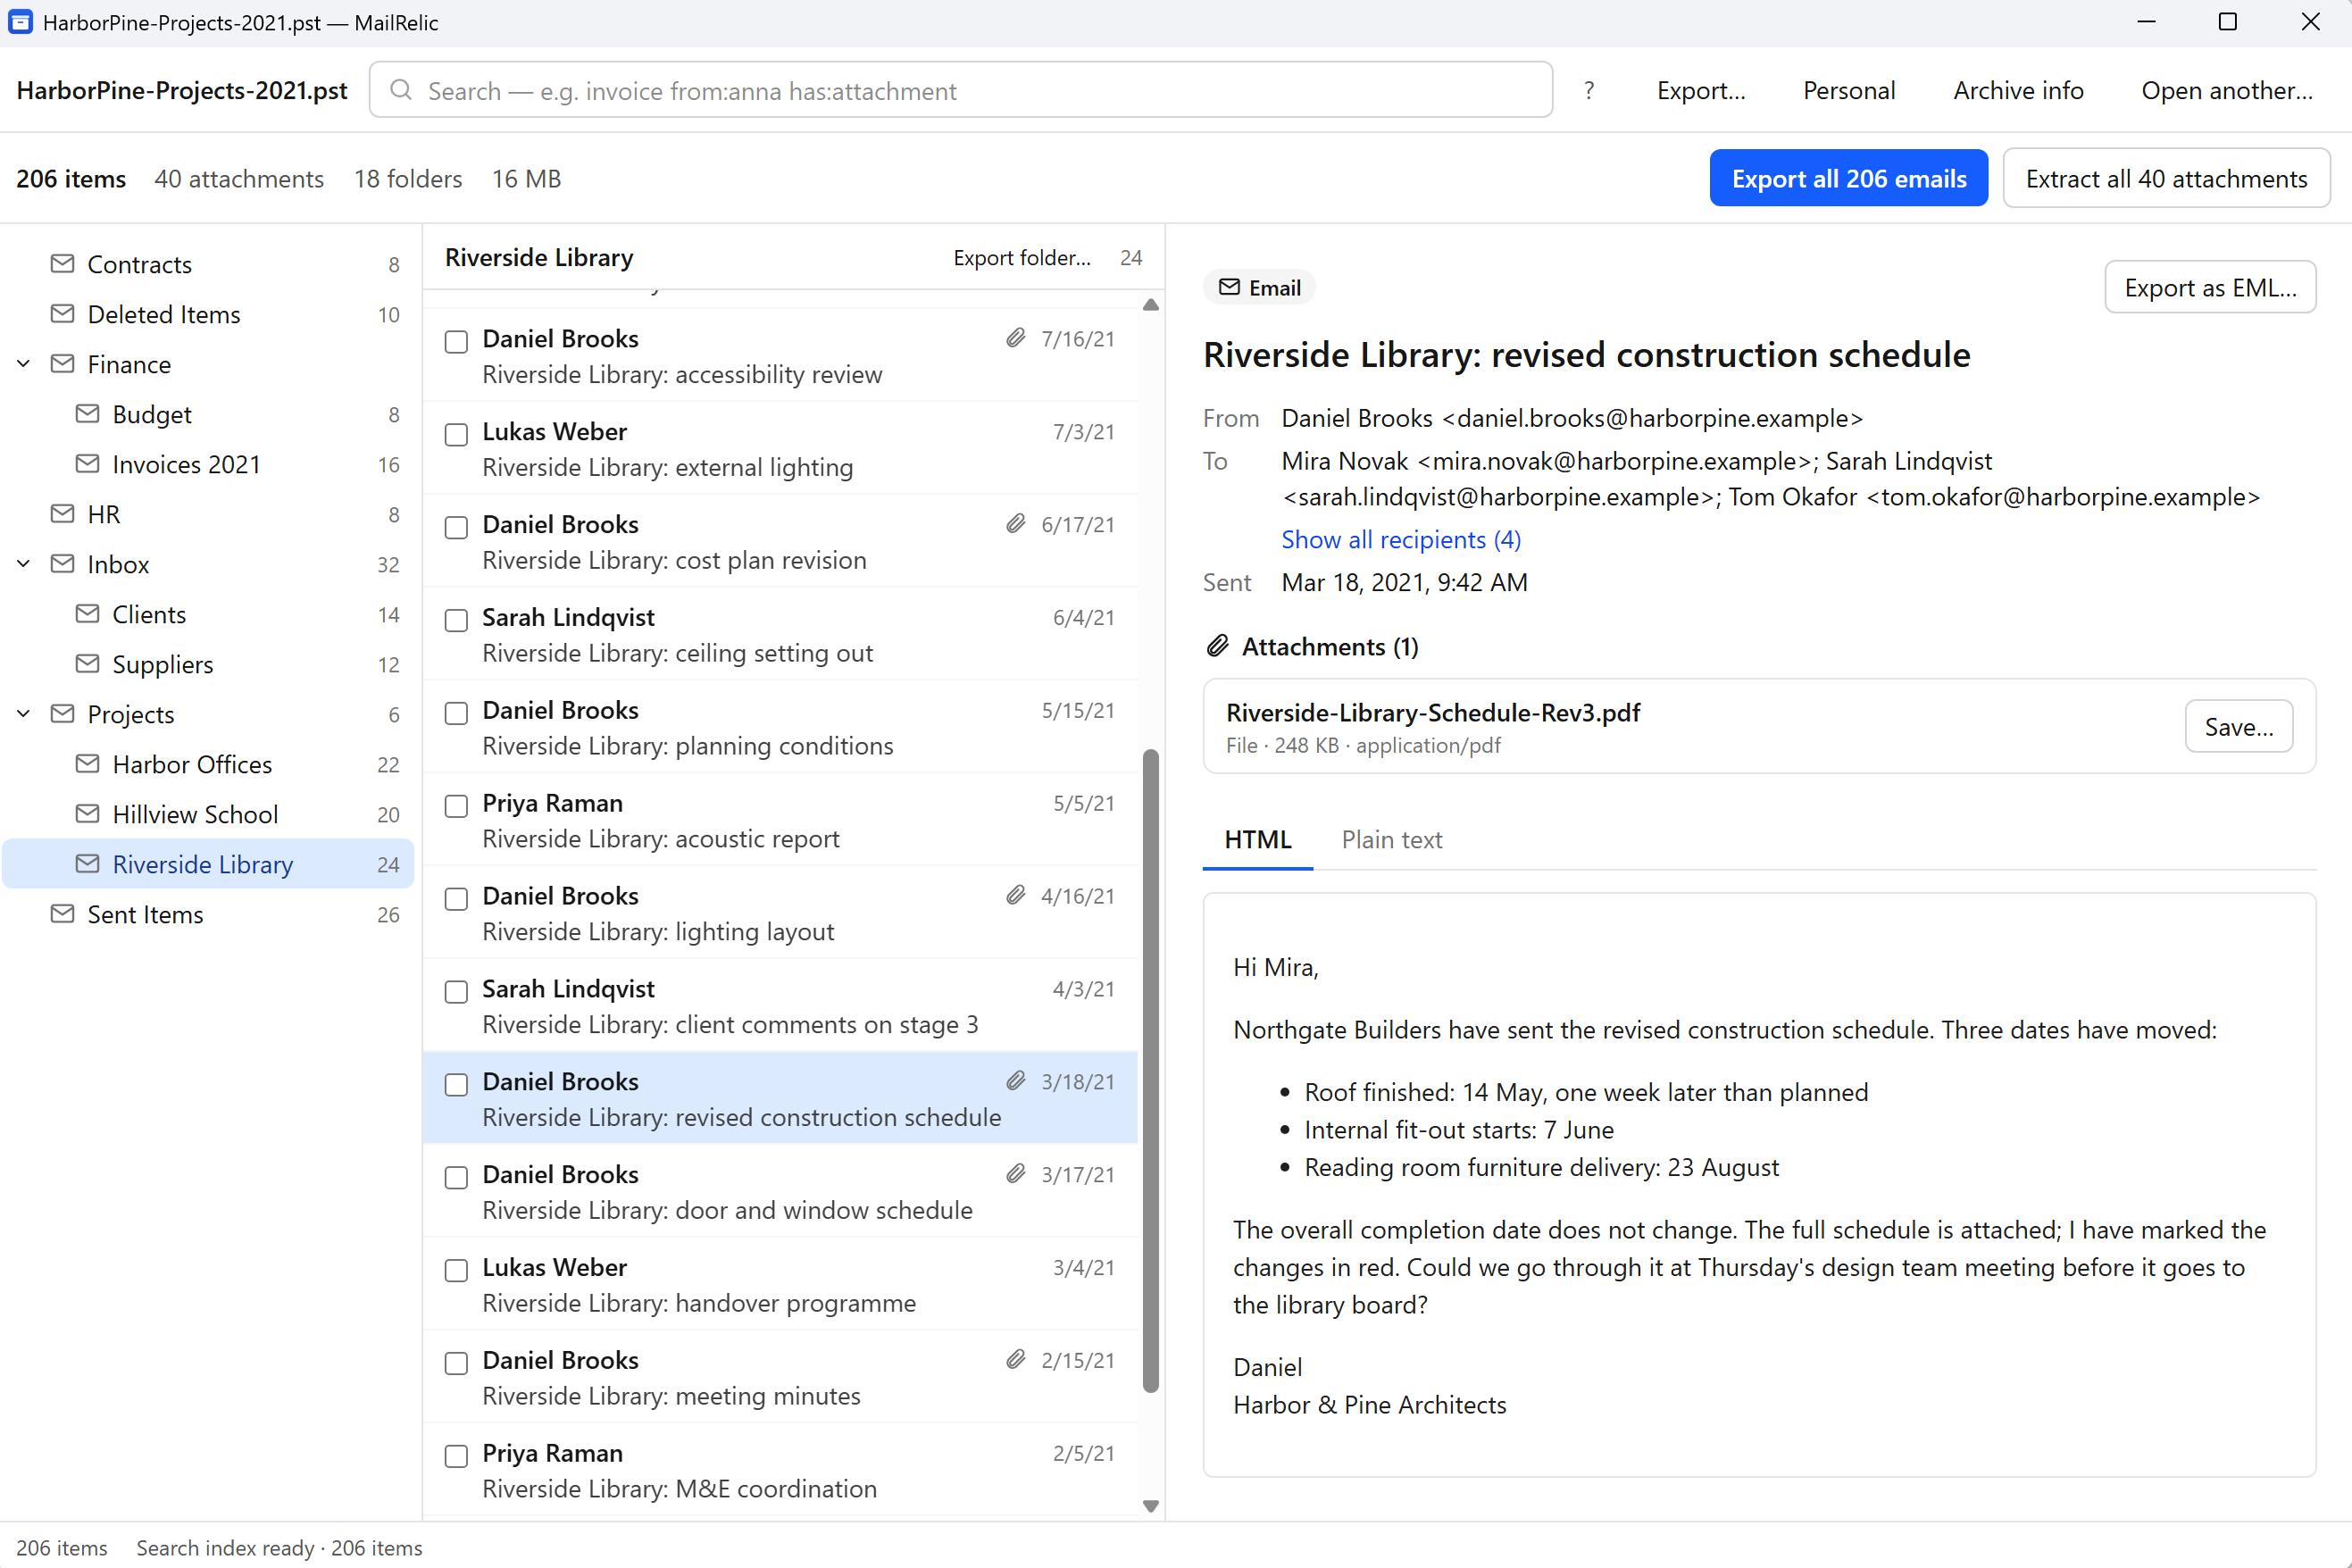Tick checkbox for acoustic report email

pyautogui.click(x=456, y=807)
